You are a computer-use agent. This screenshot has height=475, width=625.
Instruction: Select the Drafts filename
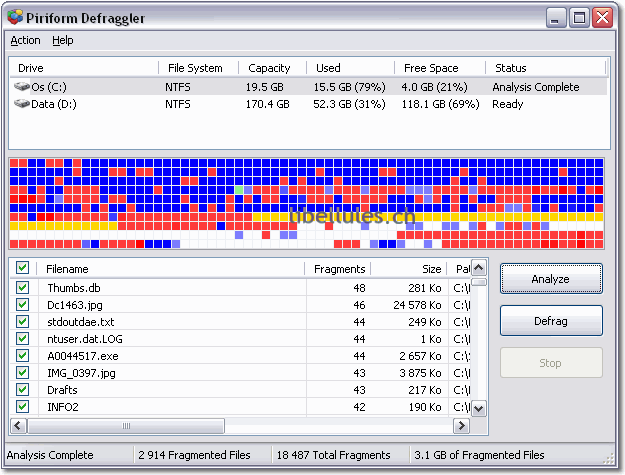coord(62,390)
